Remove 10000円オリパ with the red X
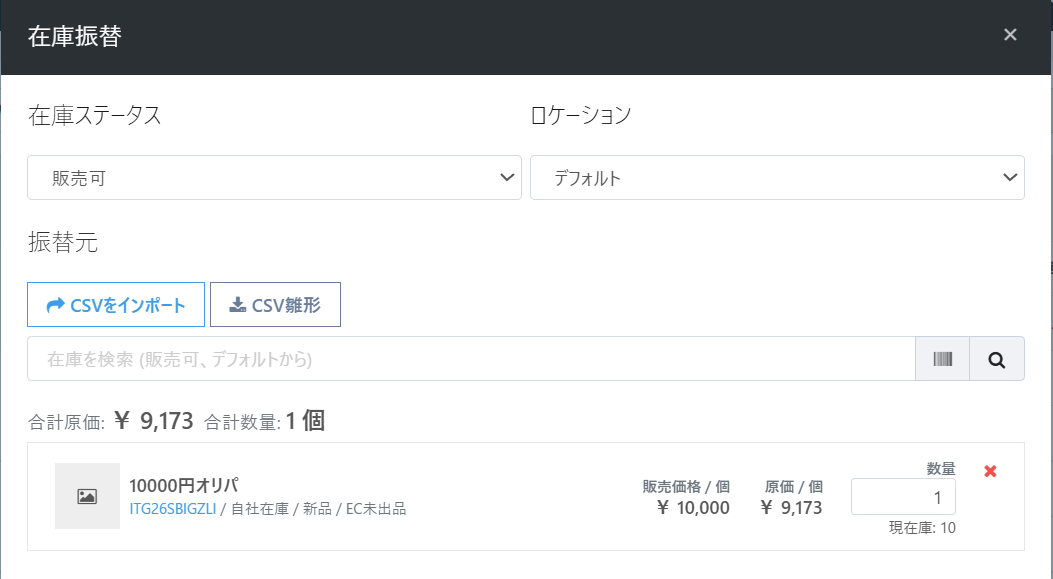 click(x=990, y=471)
